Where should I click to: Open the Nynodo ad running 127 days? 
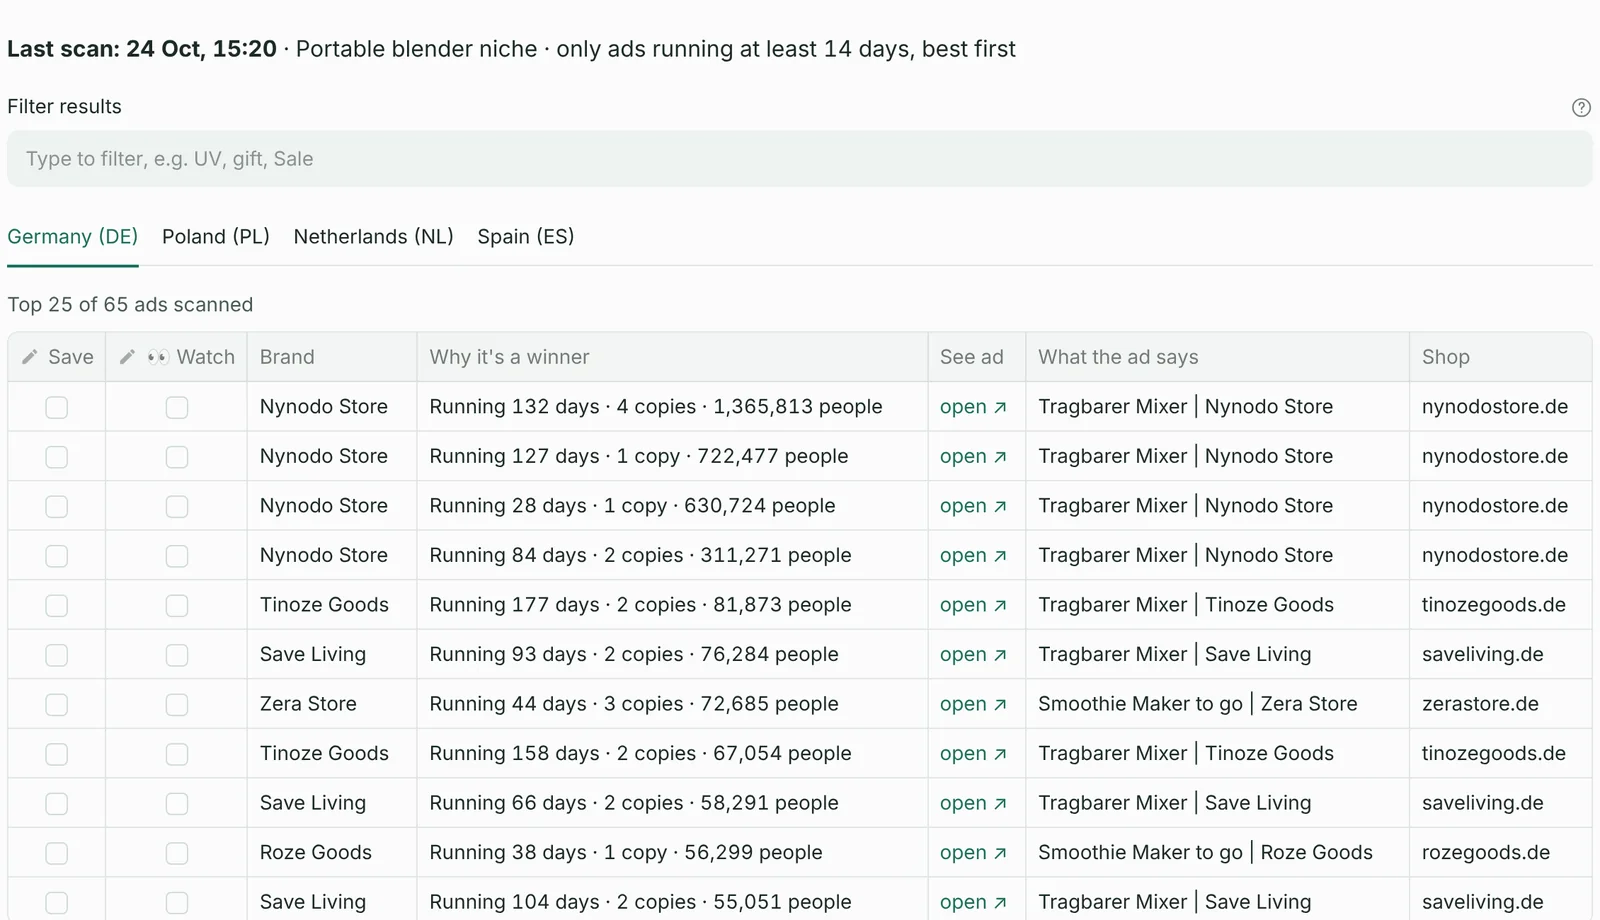(973, 457)
